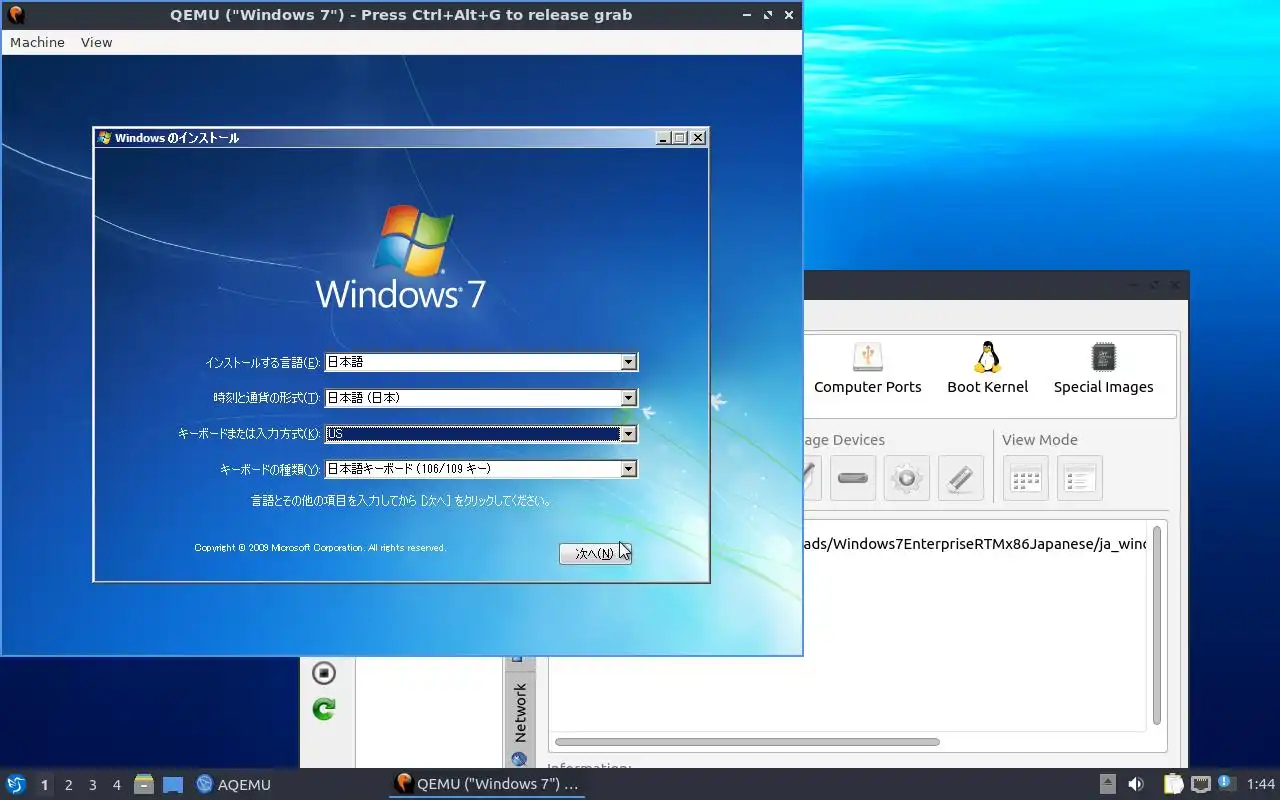Open the notification alert tray icon

pos(1226,784)
